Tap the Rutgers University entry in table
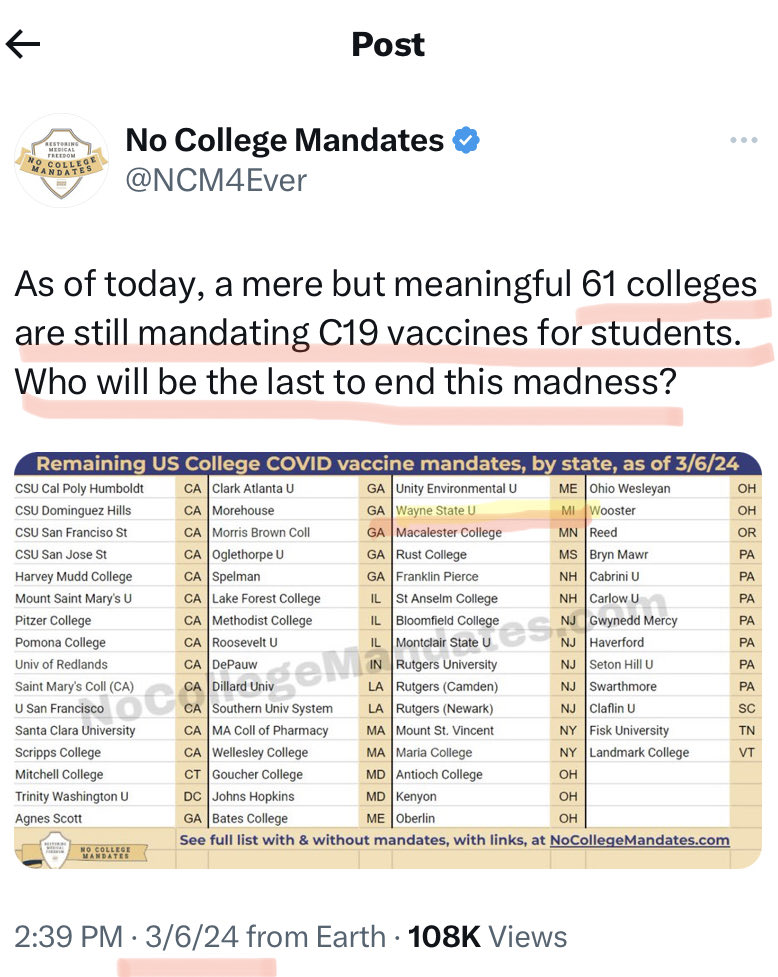 coord(446,665)
